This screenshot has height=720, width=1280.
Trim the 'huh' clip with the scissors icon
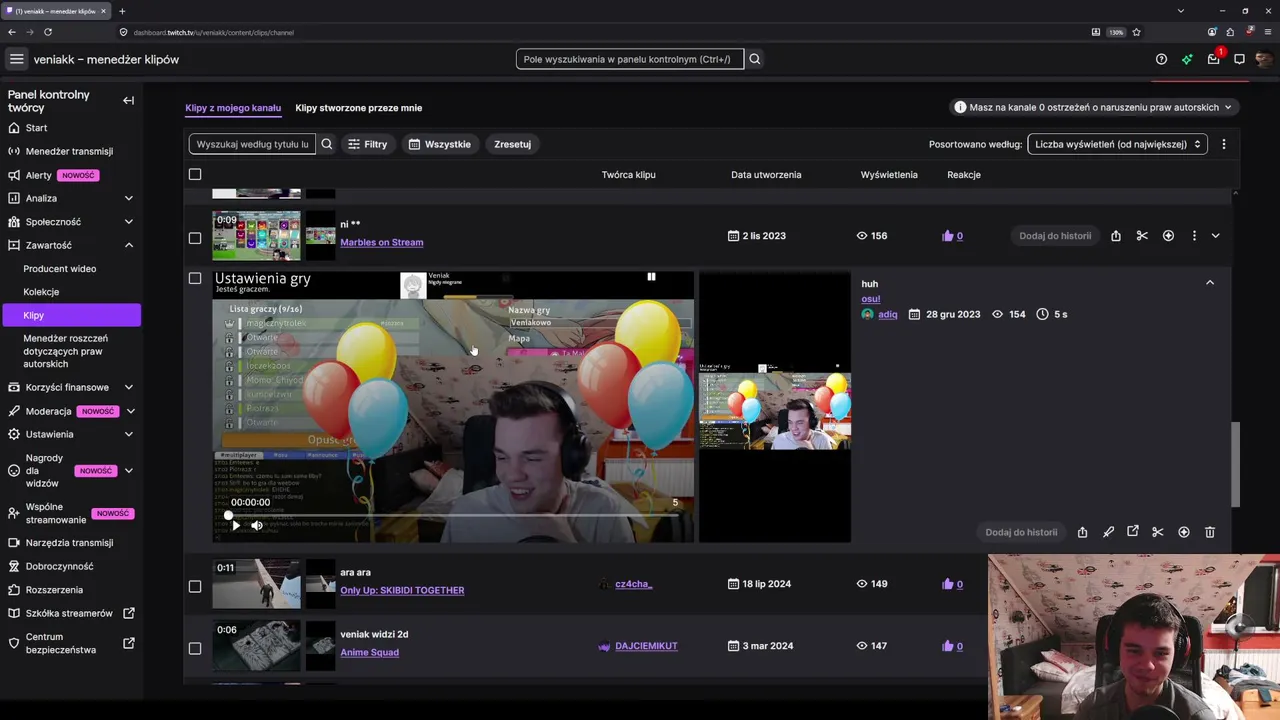point(1158,532)
